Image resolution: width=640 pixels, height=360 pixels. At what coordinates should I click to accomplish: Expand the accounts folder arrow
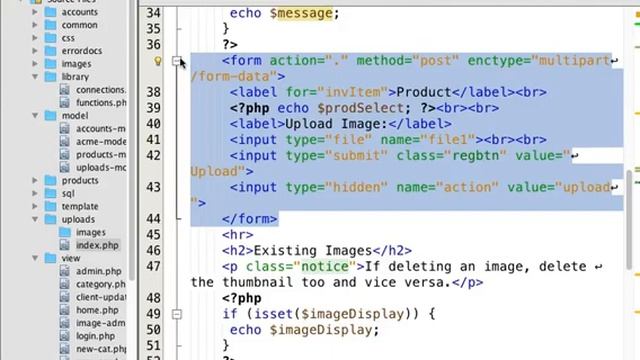(35, 12)
